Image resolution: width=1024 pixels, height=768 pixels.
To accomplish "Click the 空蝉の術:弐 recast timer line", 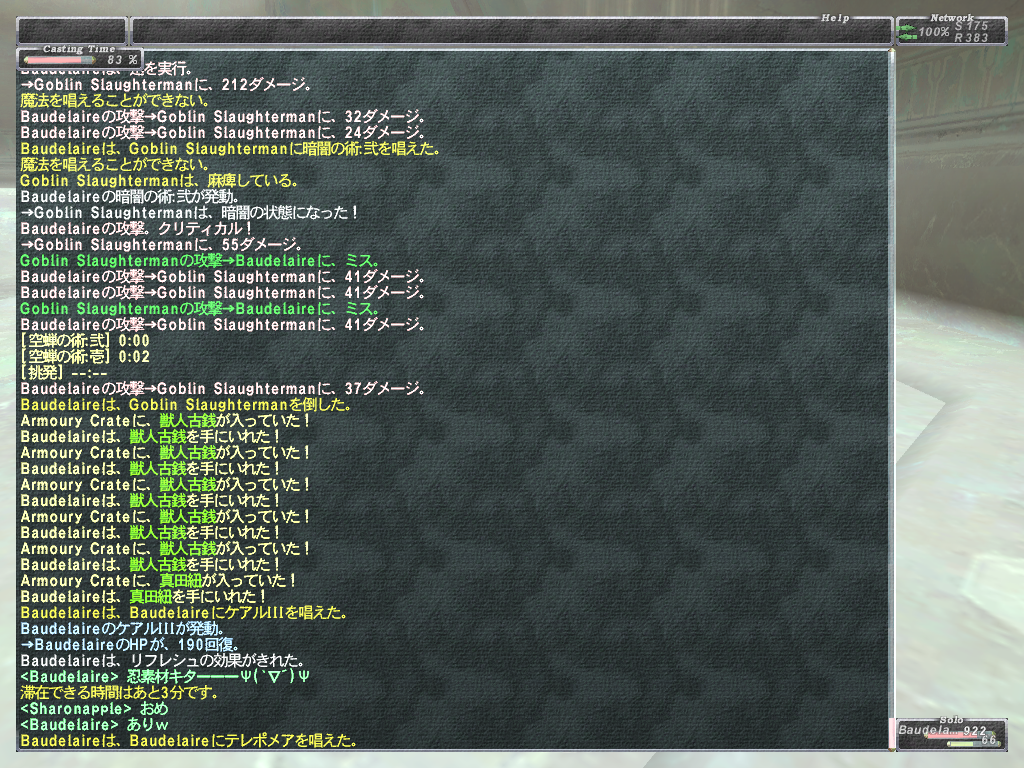I will coord(85,341).
